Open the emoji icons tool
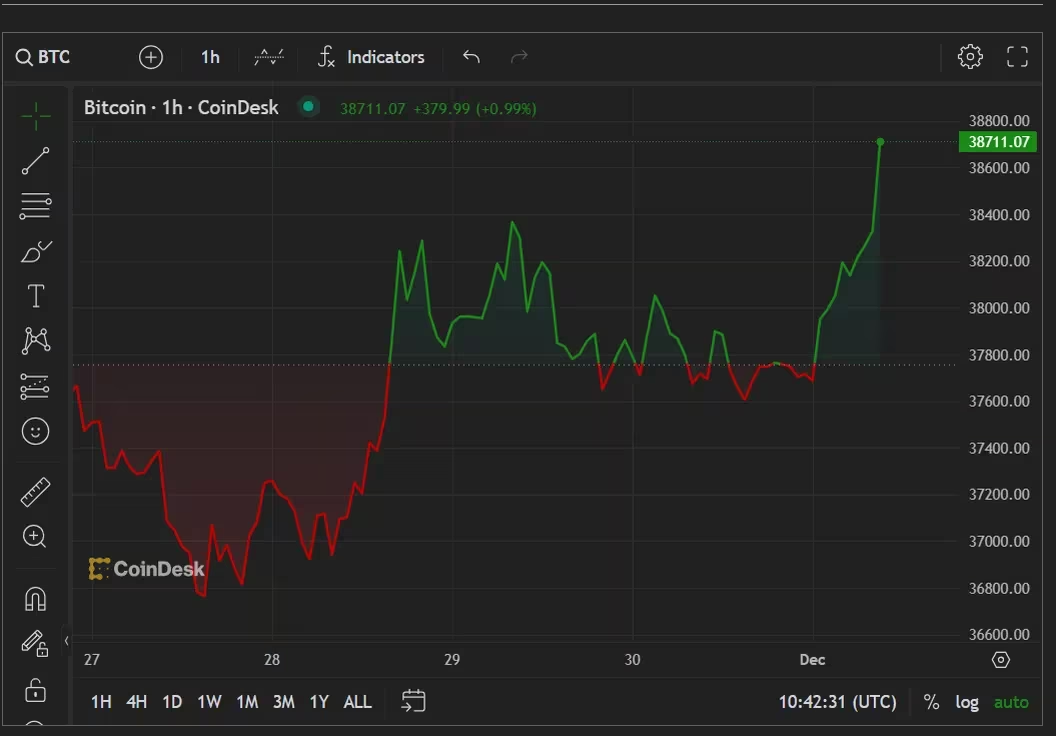 36,431
